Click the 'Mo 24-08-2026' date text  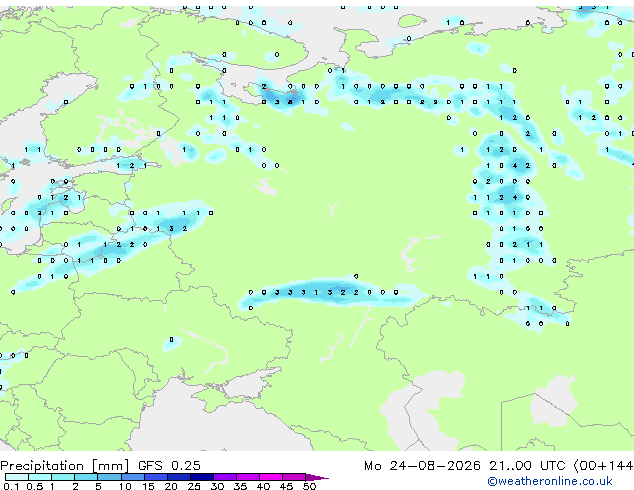coord(422,466)
